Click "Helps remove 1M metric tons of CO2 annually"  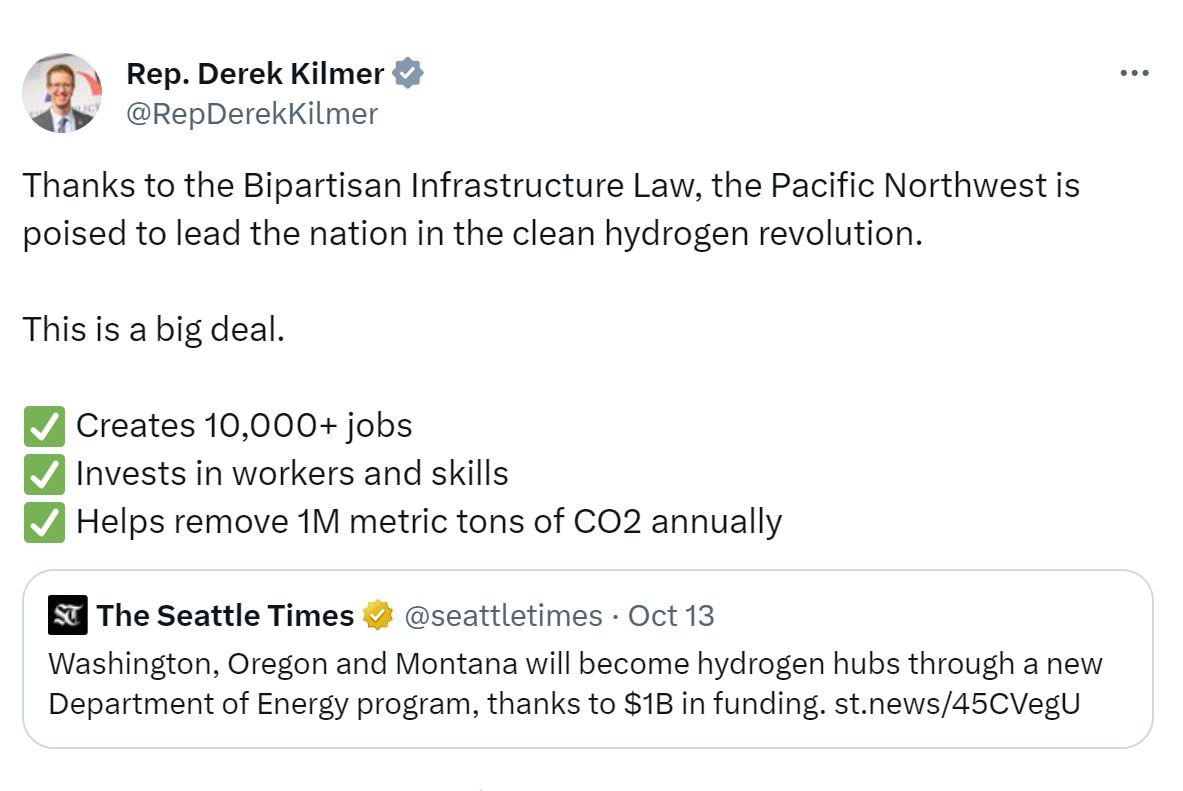point(428,522)
